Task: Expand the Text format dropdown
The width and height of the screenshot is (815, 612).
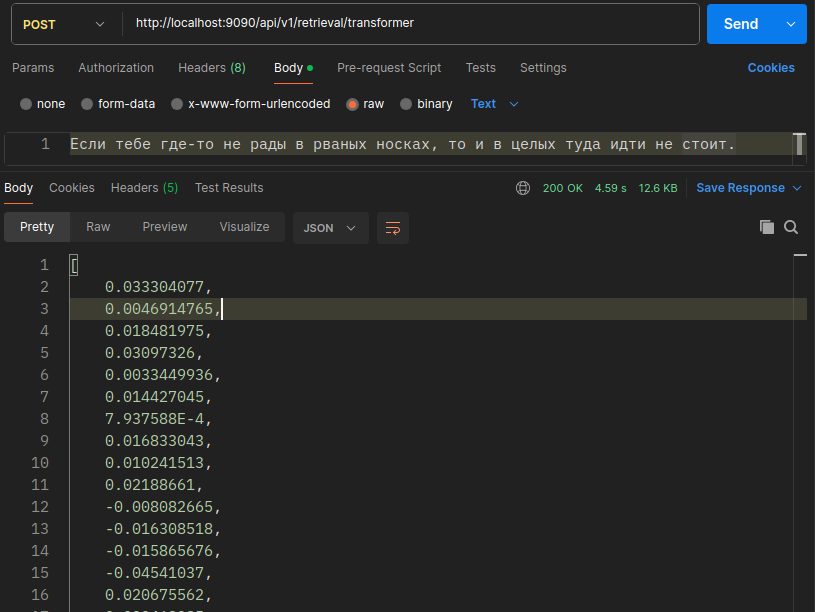Action: pyautogui.click(x=495, y=104)
